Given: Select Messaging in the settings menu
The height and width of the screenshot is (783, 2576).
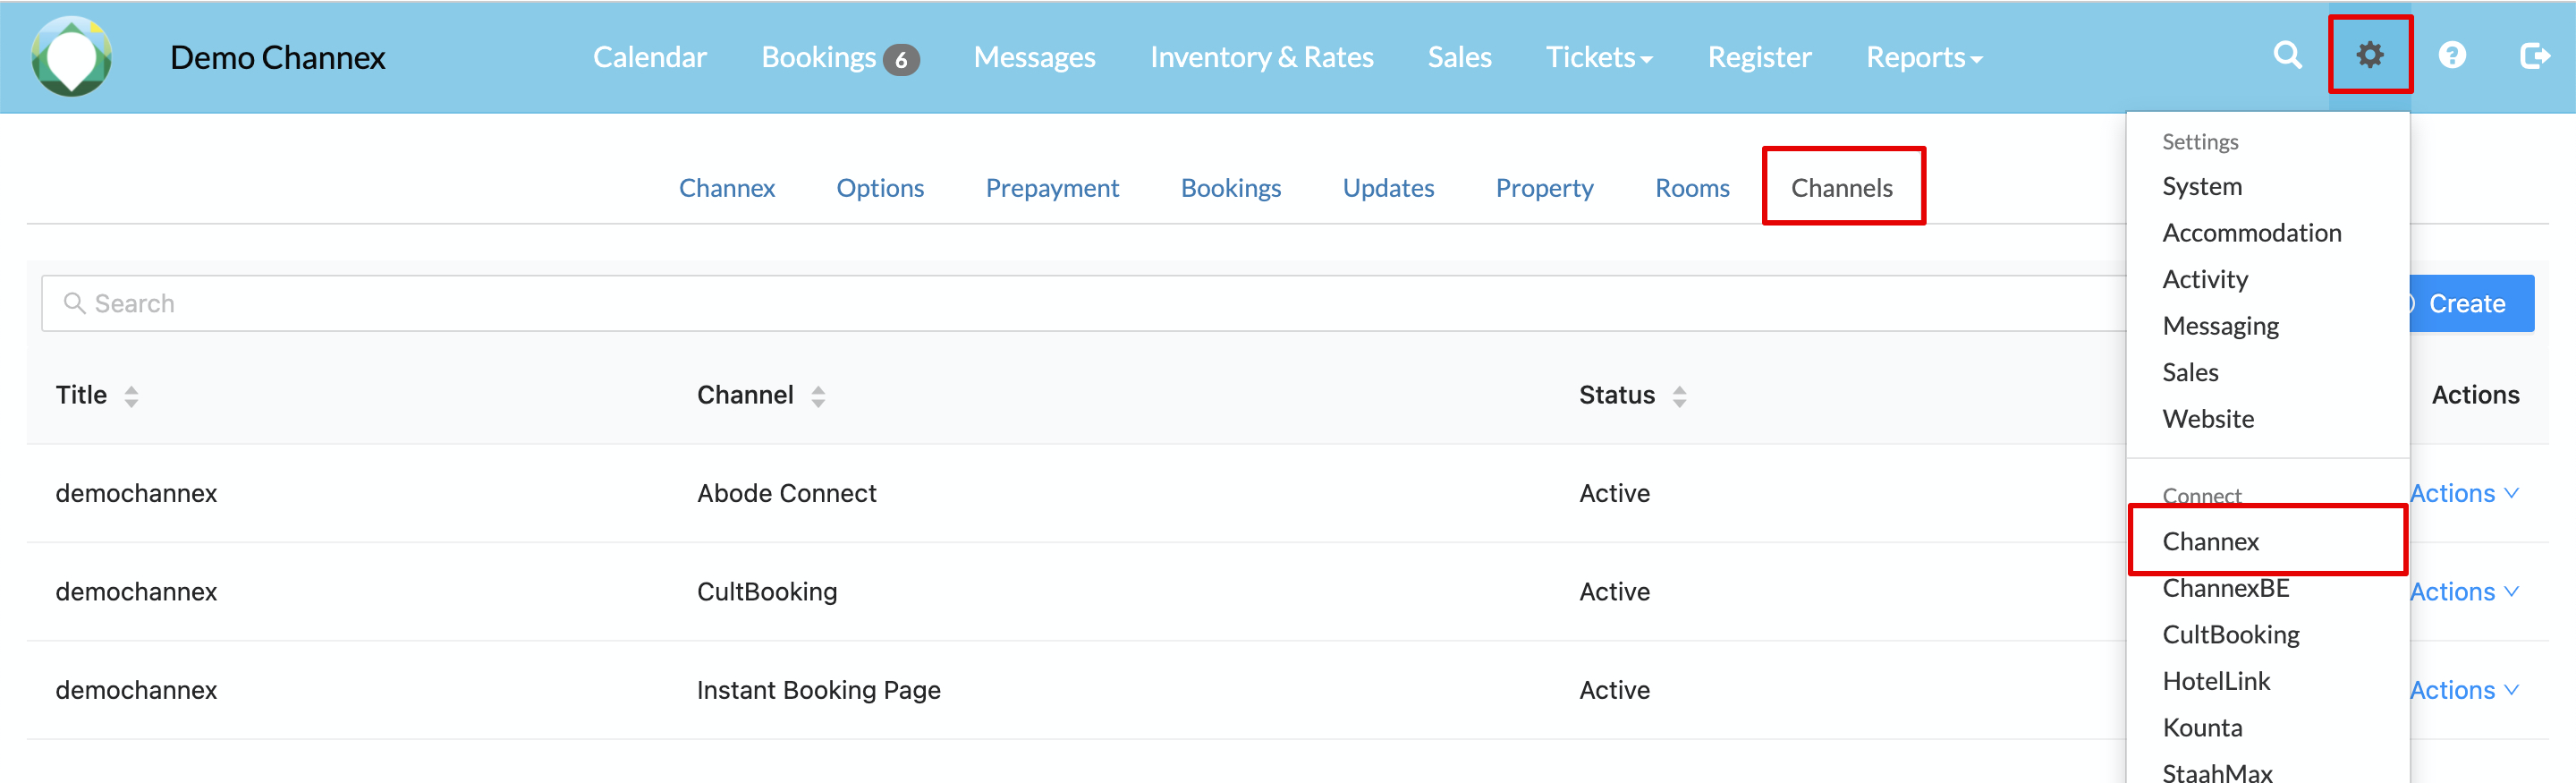Looking at the screenshot, I should click(2221, 326).
